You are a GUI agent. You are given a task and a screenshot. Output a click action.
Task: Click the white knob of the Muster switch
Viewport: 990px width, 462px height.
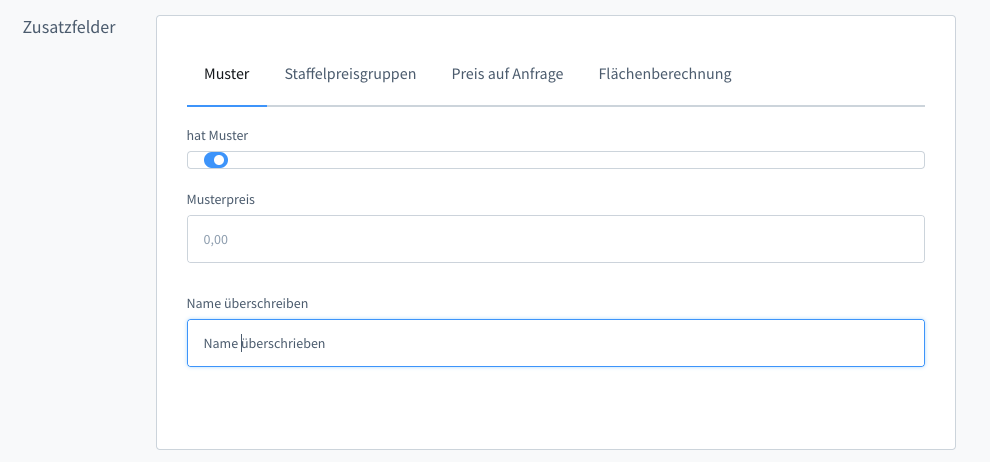coord(220,160)
